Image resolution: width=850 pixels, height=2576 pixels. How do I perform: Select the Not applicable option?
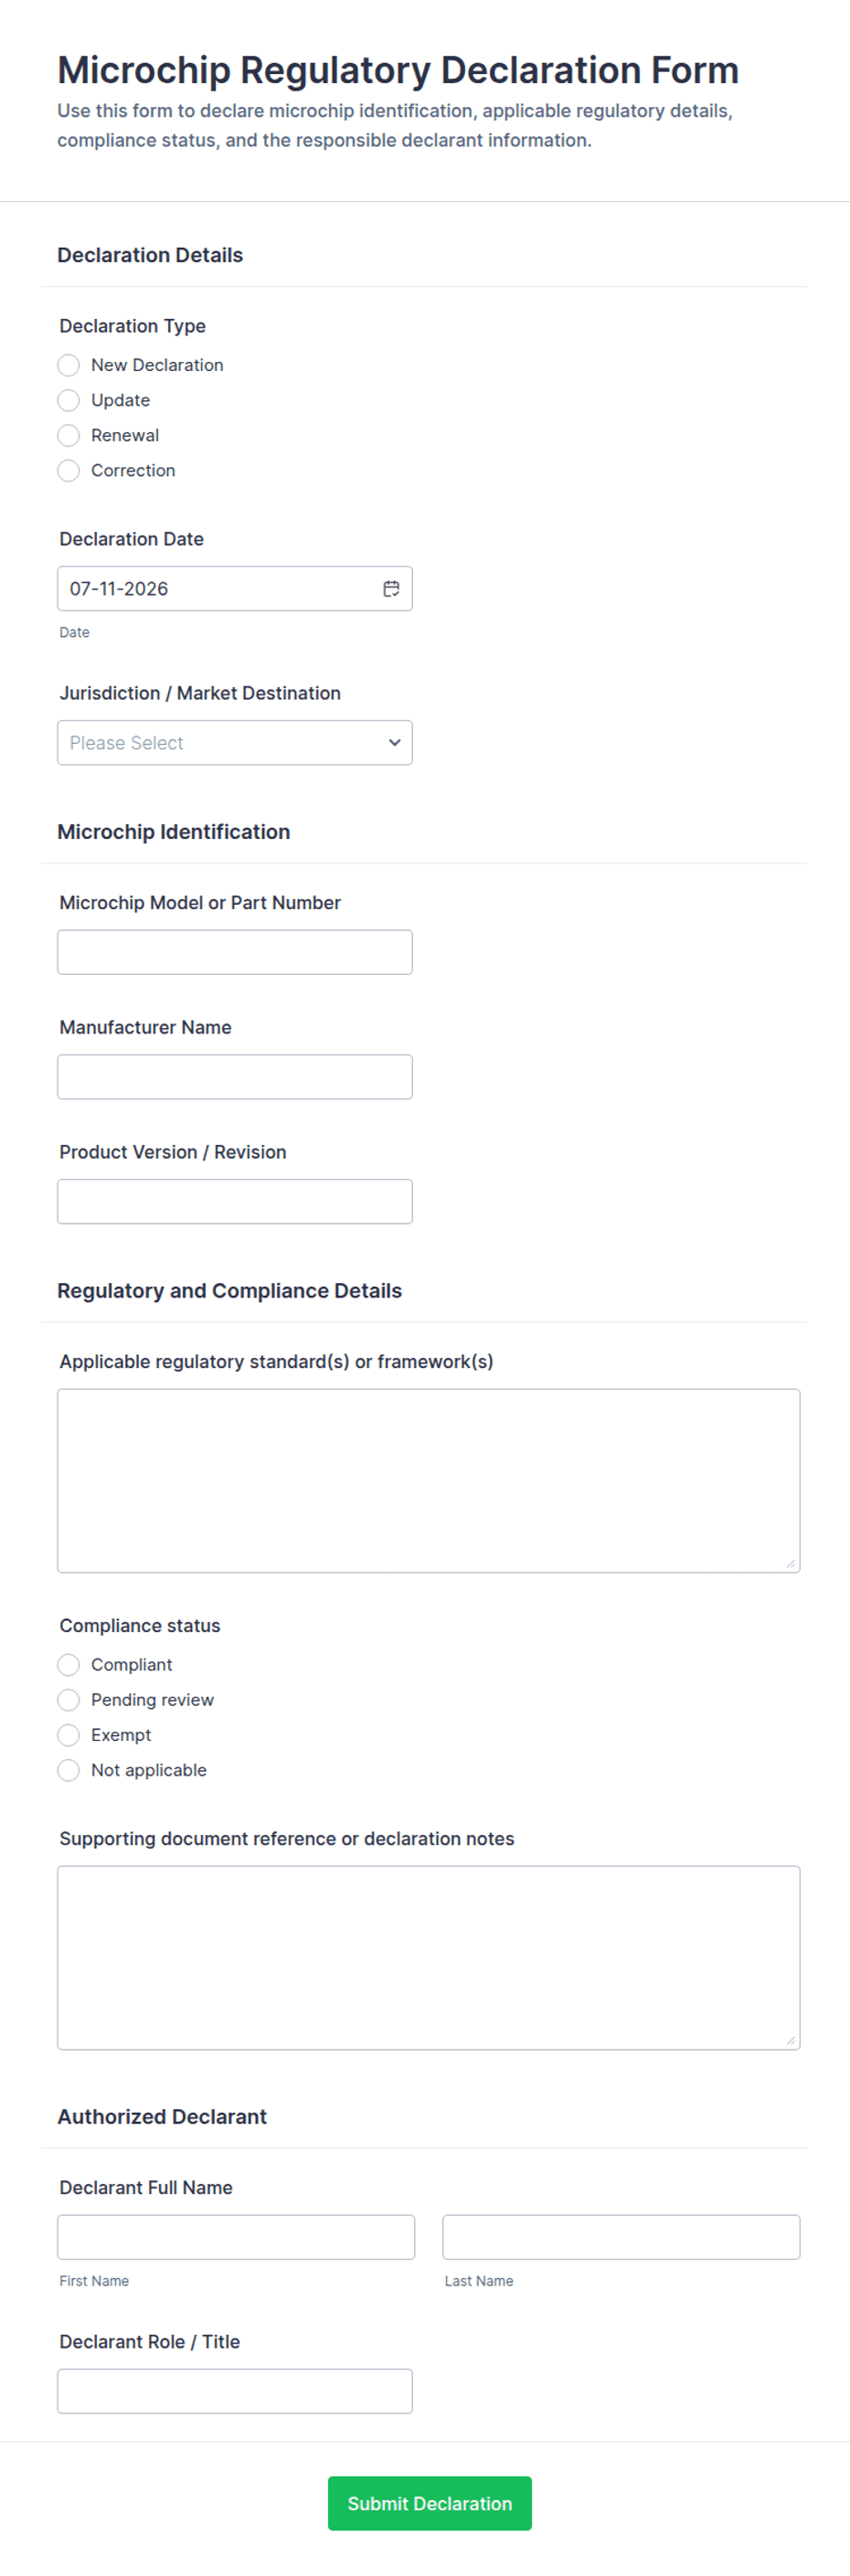pos(68,1770)
